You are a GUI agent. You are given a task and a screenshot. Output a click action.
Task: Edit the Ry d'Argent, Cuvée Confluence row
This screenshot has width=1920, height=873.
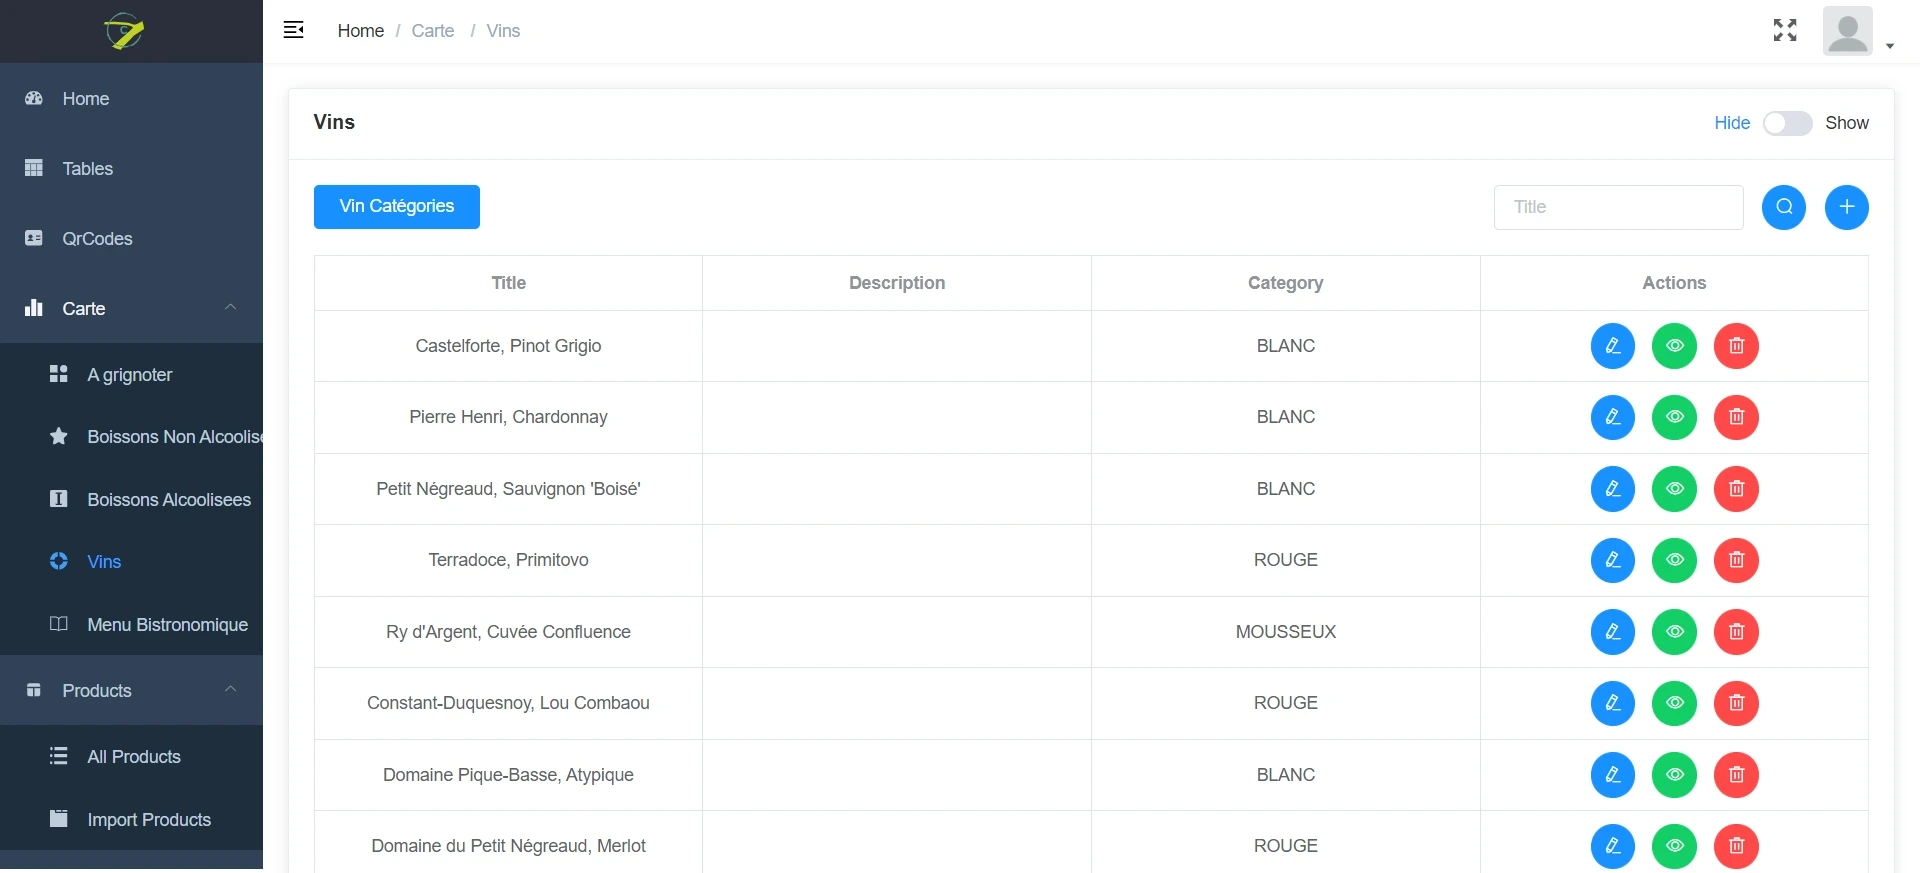pos(1612,632)
